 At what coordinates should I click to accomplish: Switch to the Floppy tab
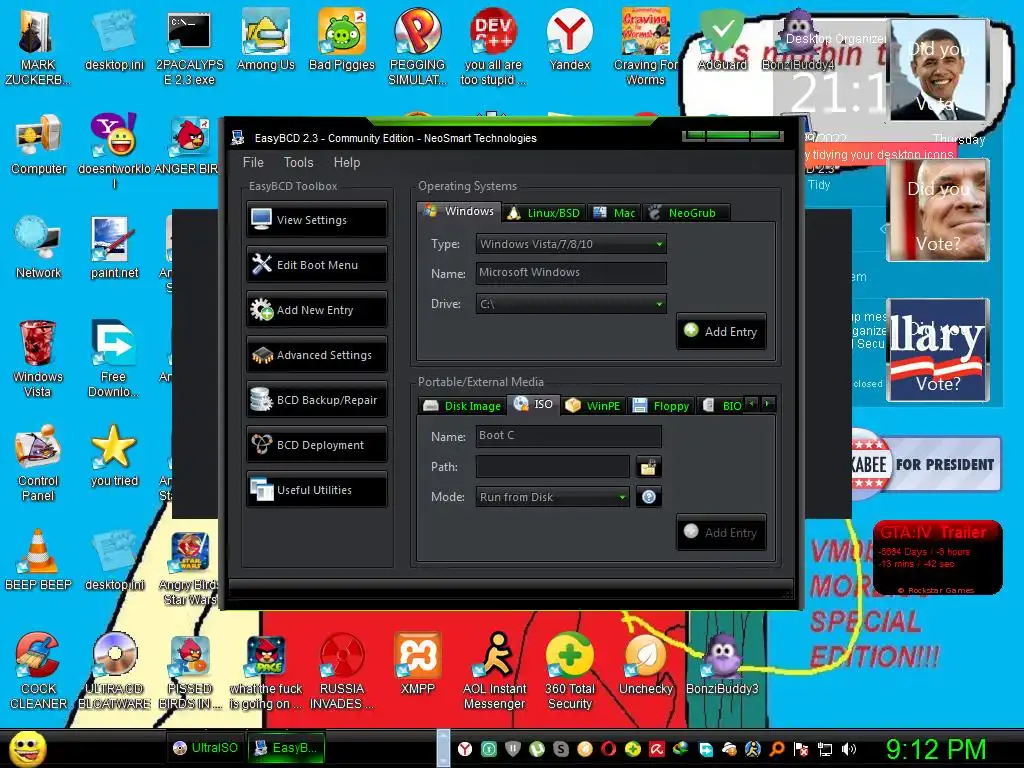661,406
